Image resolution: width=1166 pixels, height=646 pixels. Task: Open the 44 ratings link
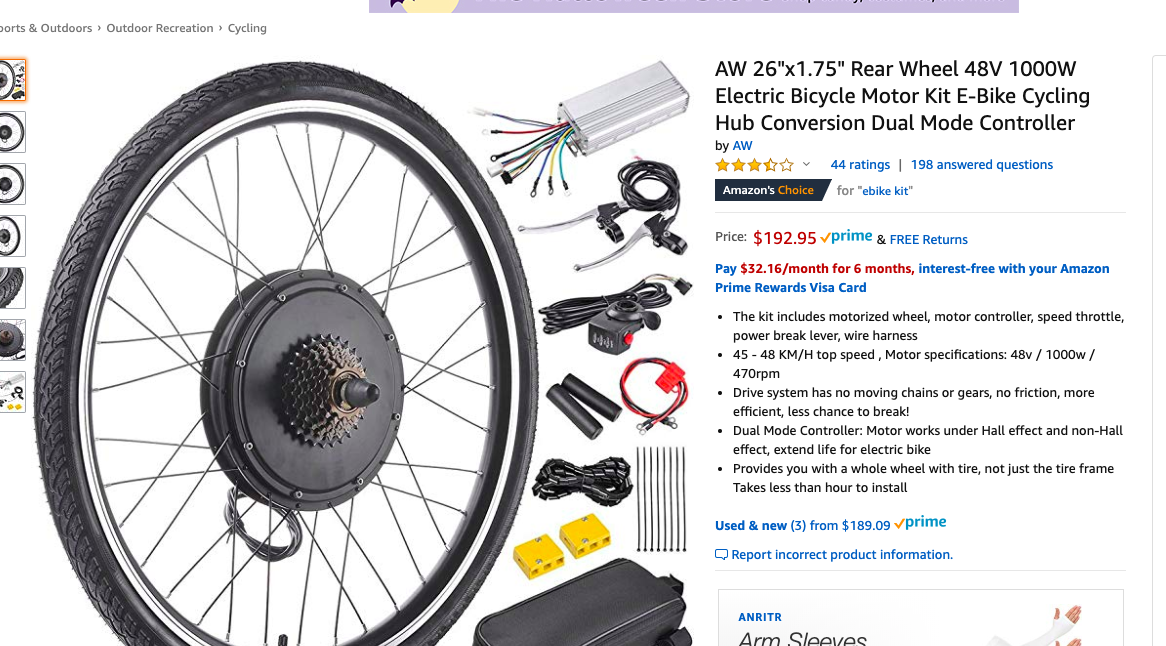click(859, 164)
